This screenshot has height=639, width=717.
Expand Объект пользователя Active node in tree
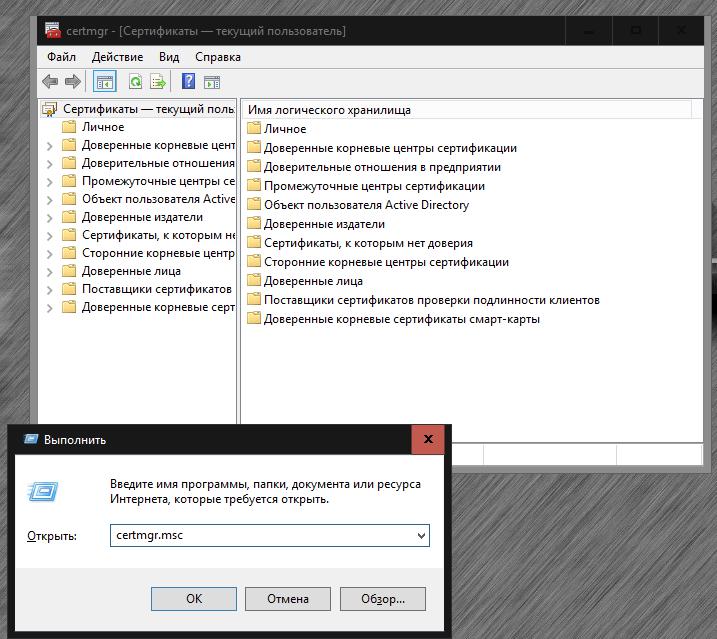click(x=49, y=200)
